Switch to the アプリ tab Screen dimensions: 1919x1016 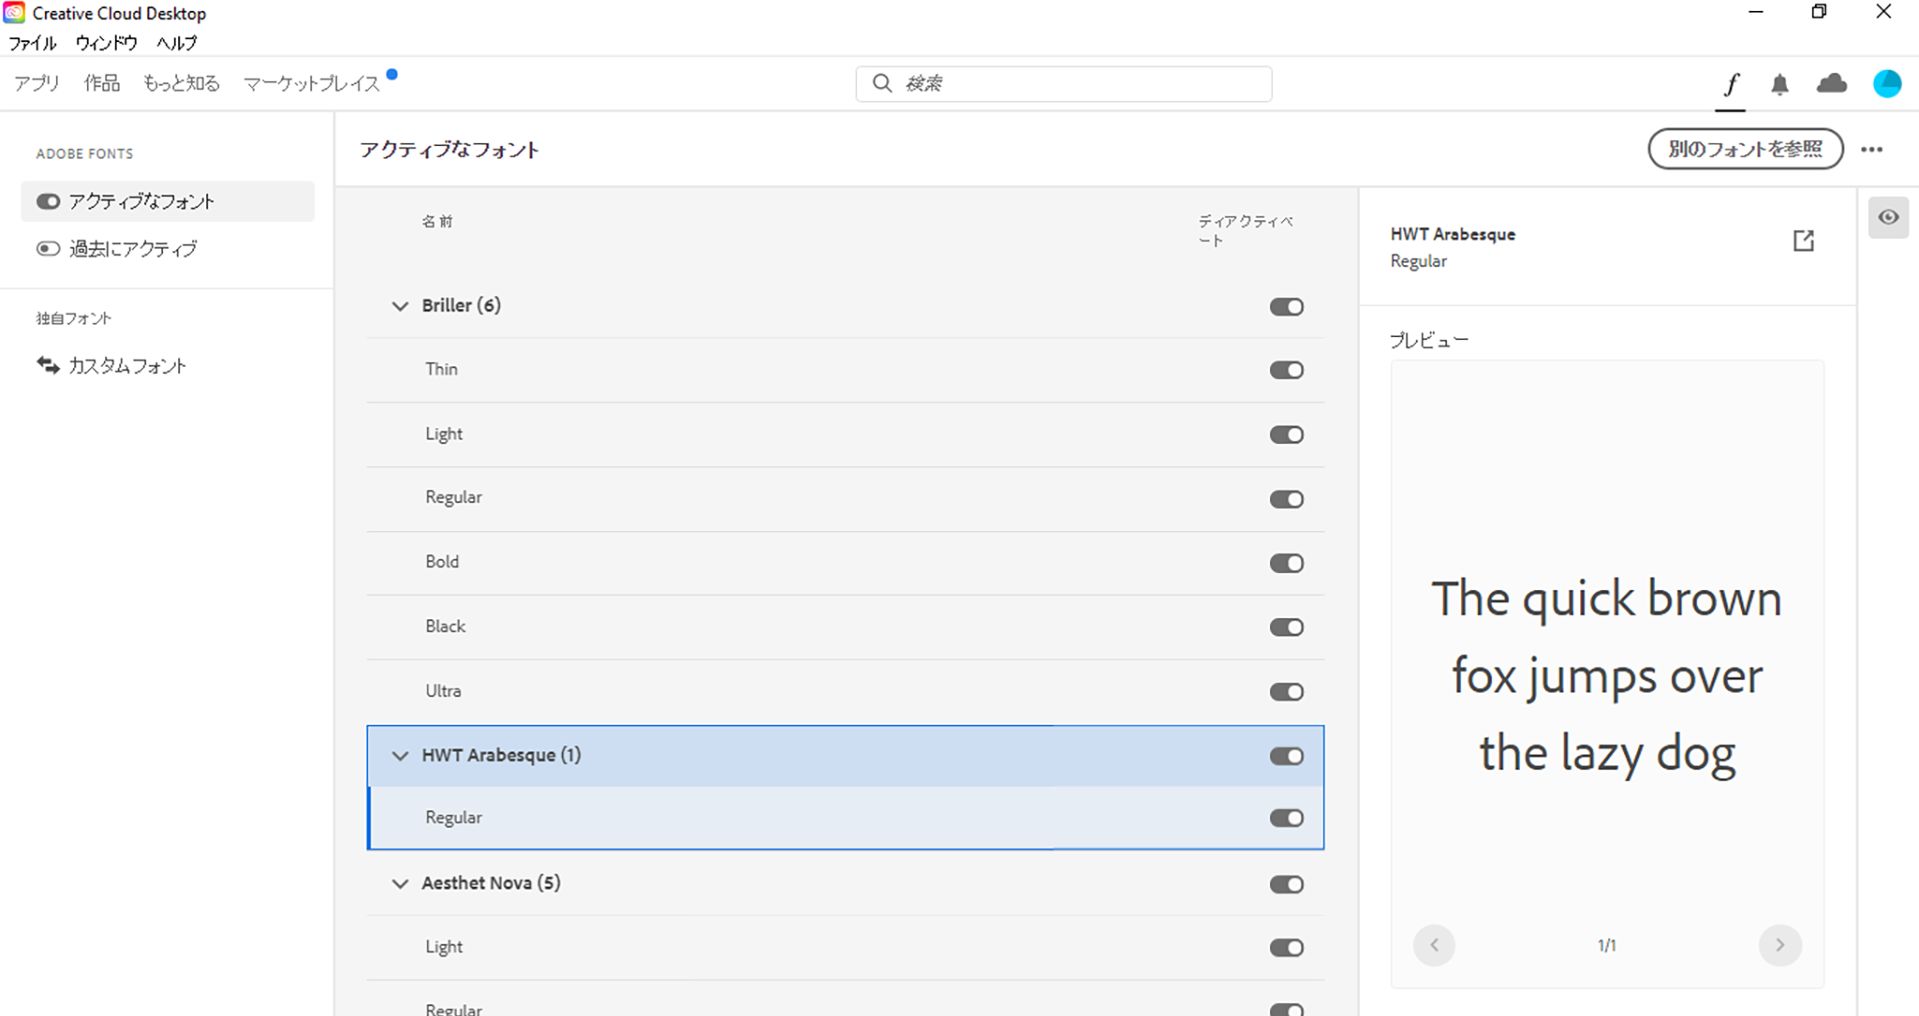tap(37, 83)
